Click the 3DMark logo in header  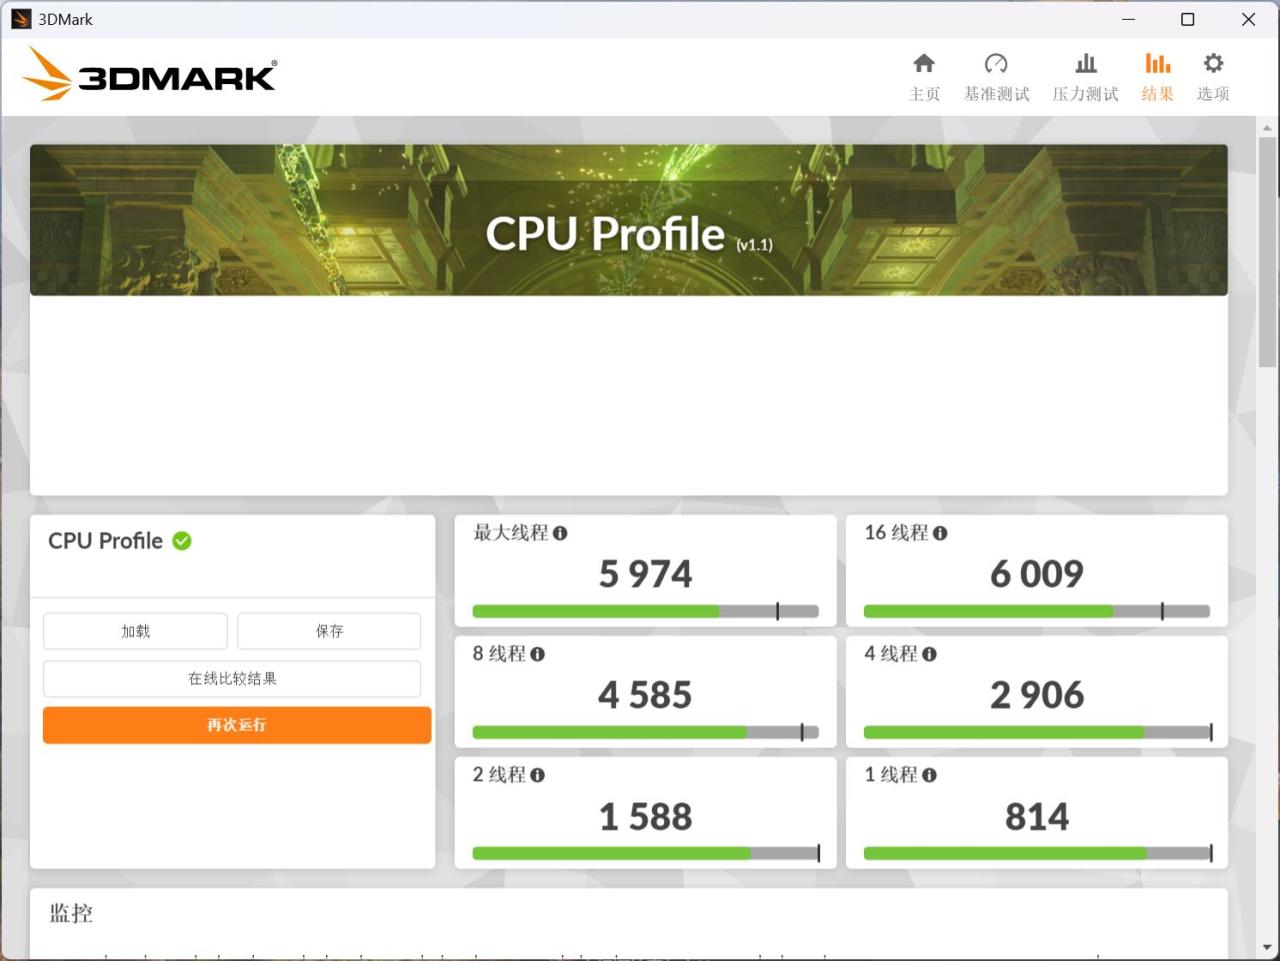(x=150, y=74)
